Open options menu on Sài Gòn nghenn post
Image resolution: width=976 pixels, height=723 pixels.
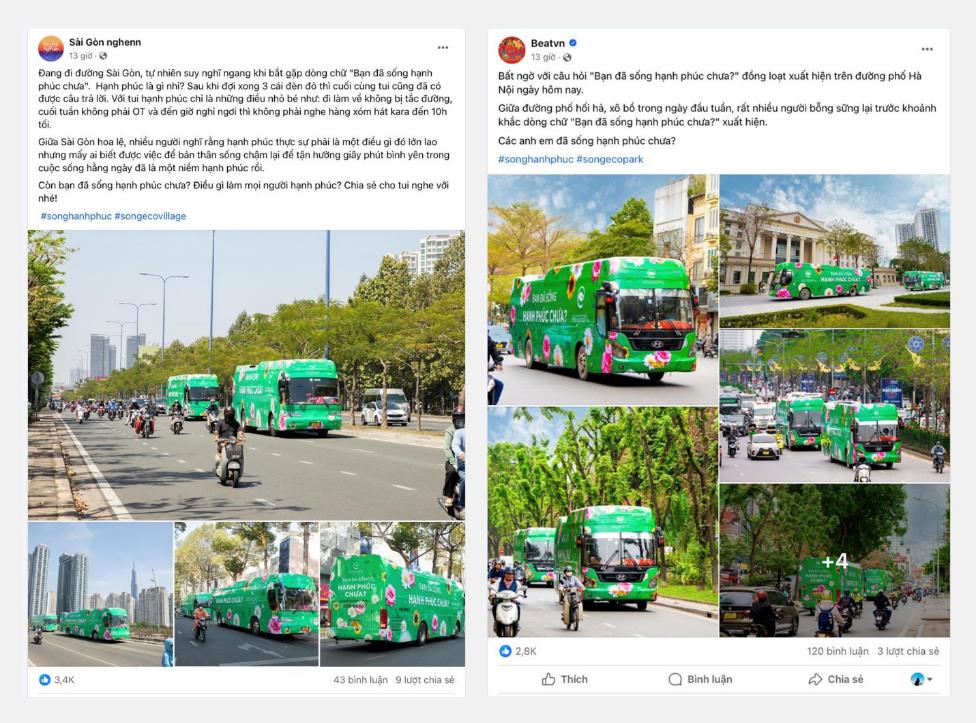[x=443, y=47]
